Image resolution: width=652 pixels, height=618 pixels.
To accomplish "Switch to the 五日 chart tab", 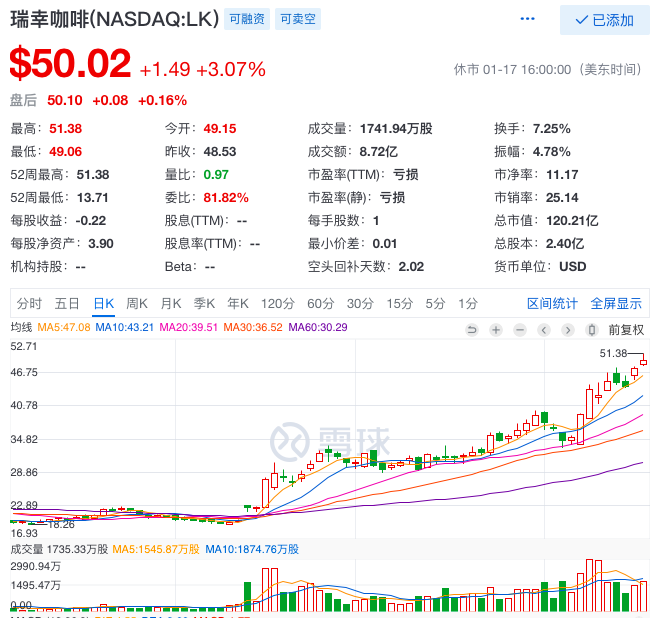I will click(x=67, y=304).
